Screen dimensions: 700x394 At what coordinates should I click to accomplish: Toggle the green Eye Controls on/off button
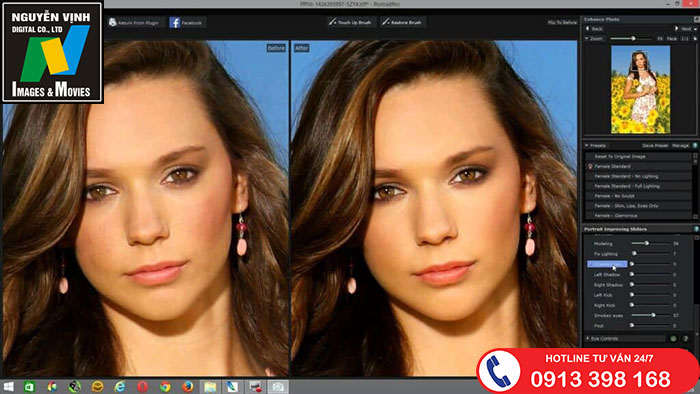[673, 339]
